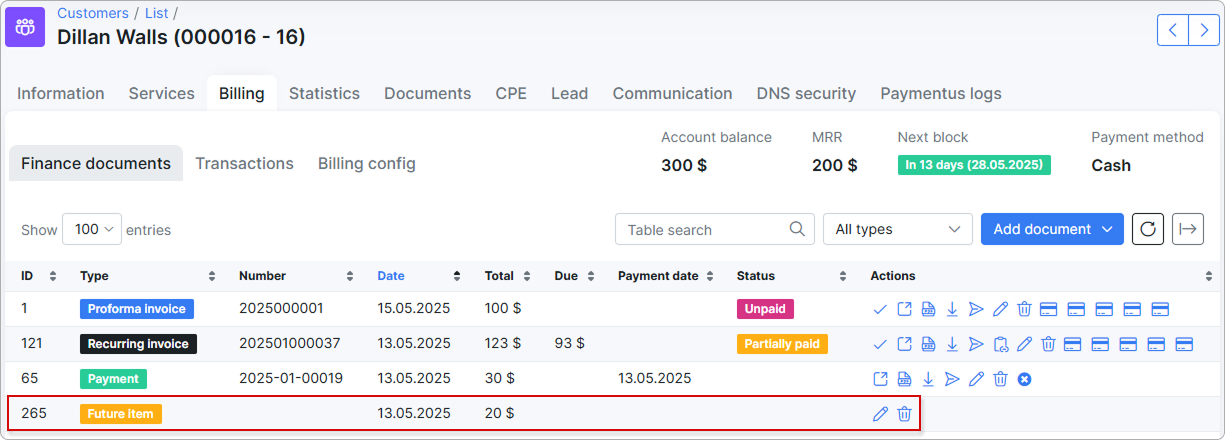Edit recurring invoice 202501000037 with pencil icon

[x=1024, y=344]
